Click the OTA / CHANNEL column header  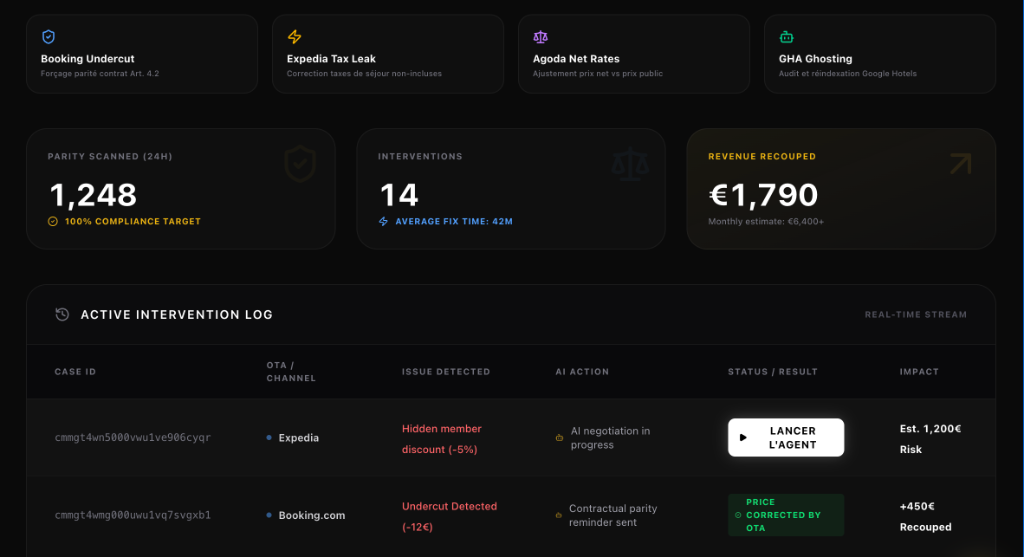(291, 372)
